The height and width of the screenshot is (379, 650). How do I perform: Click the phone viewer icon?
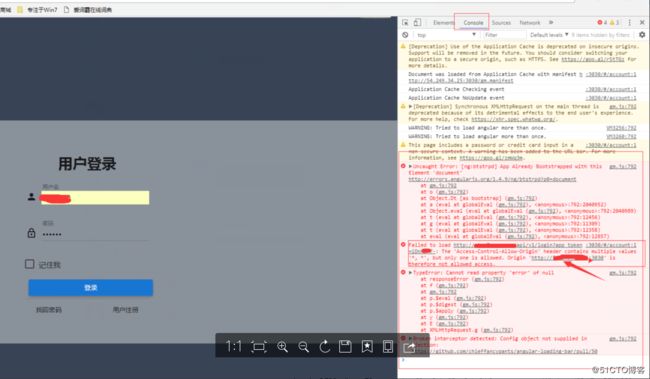point(388,347)
